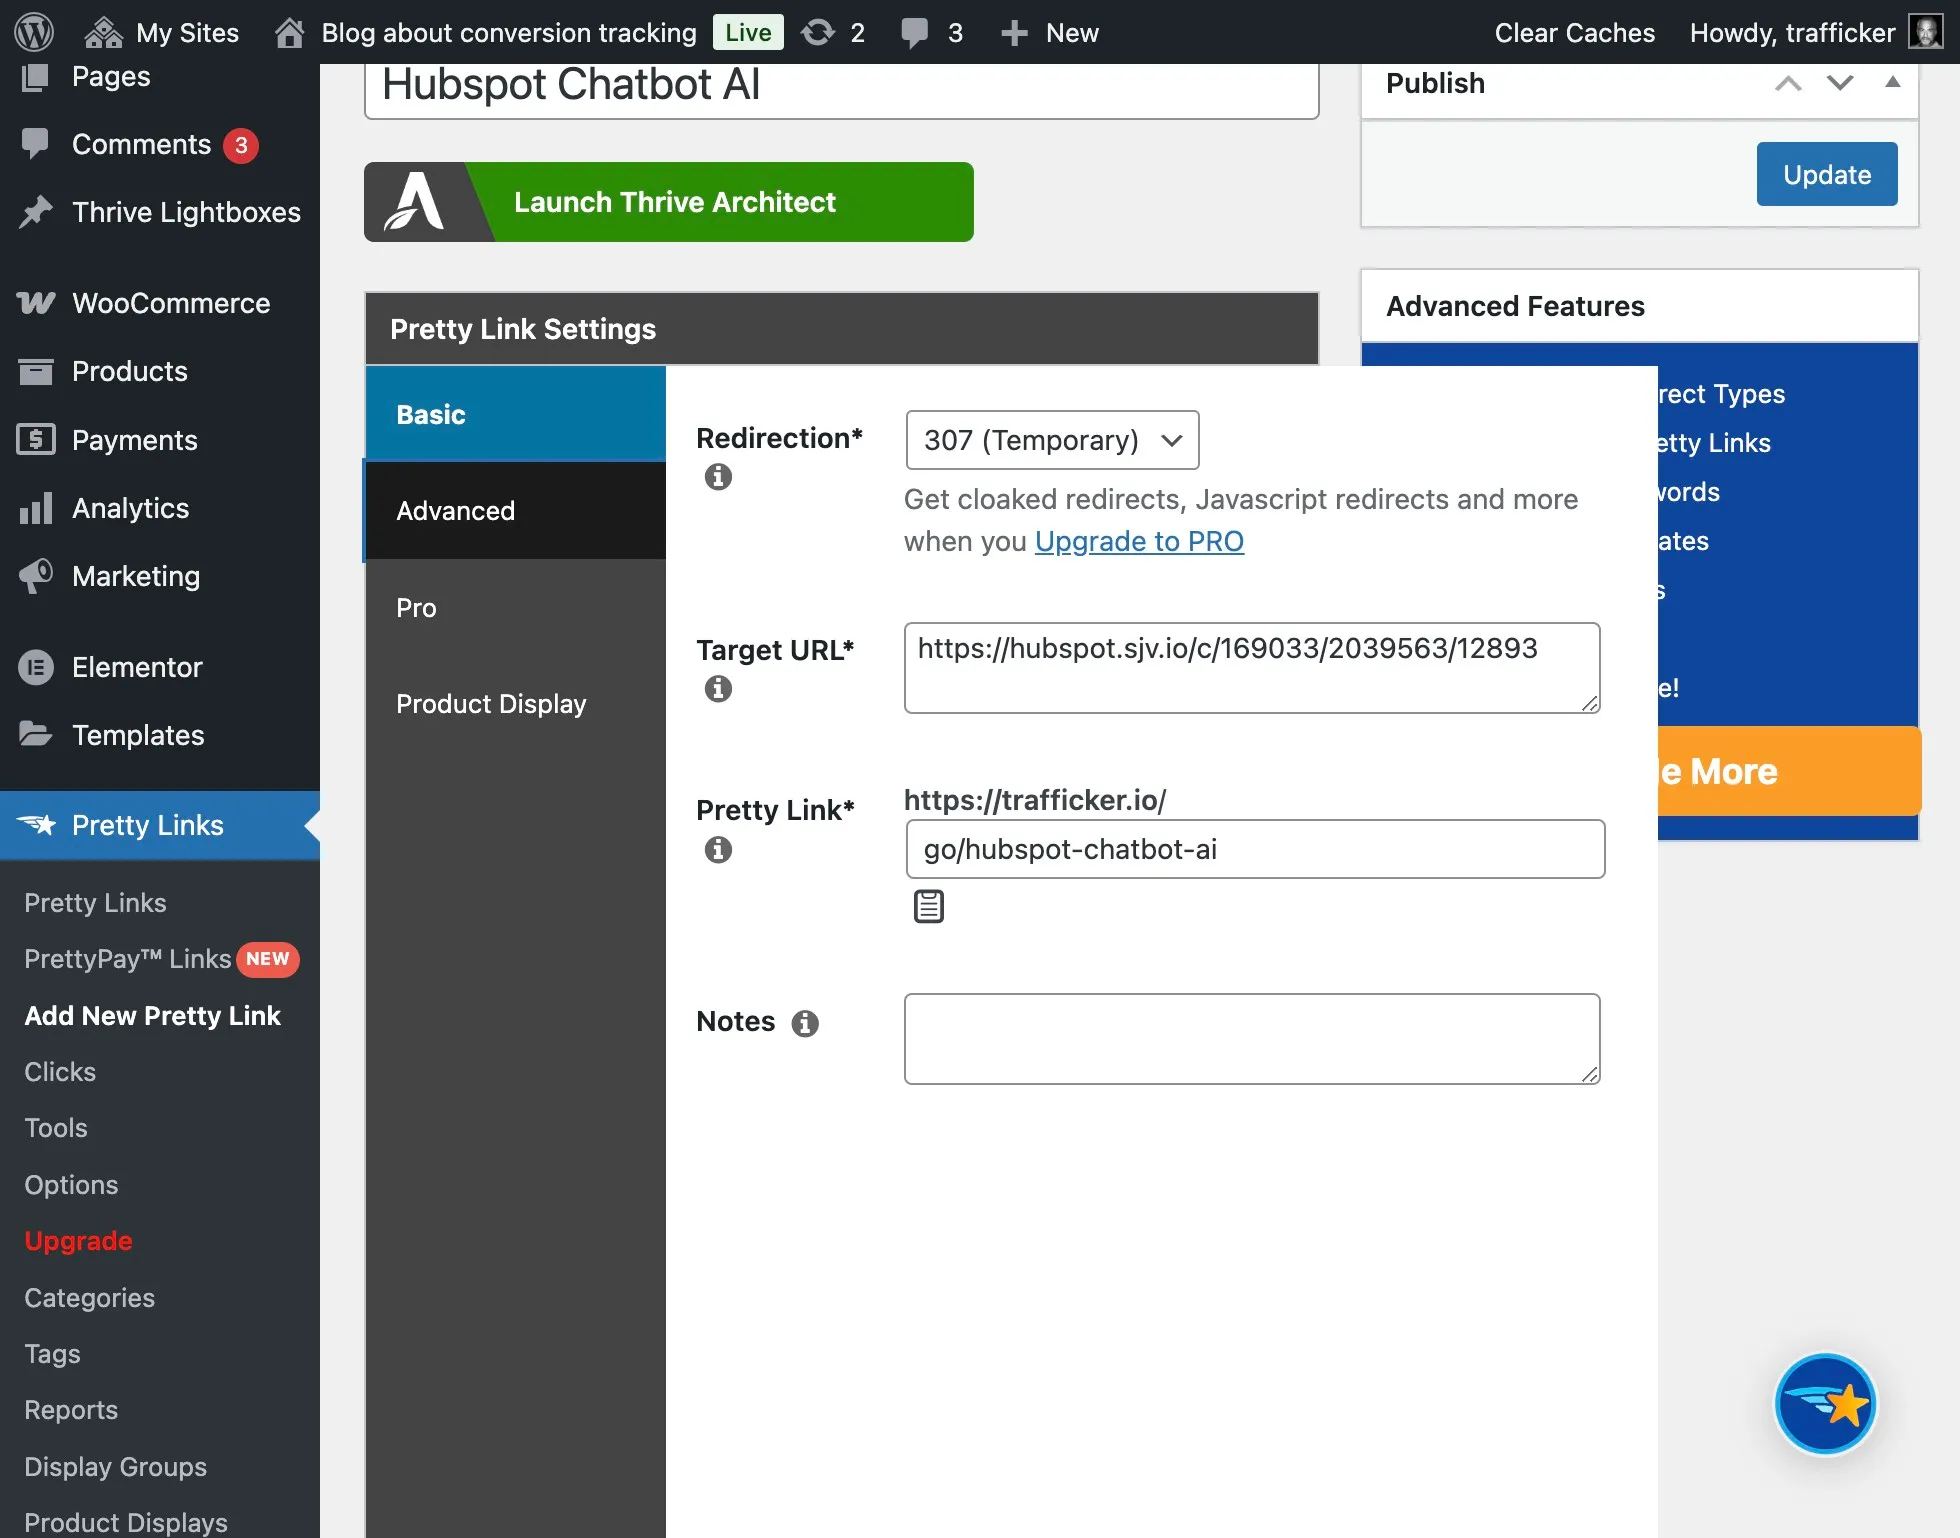Switch to the Pro settings tab
Viewport: 1960px width, 1538px height.
coord(516,608)
